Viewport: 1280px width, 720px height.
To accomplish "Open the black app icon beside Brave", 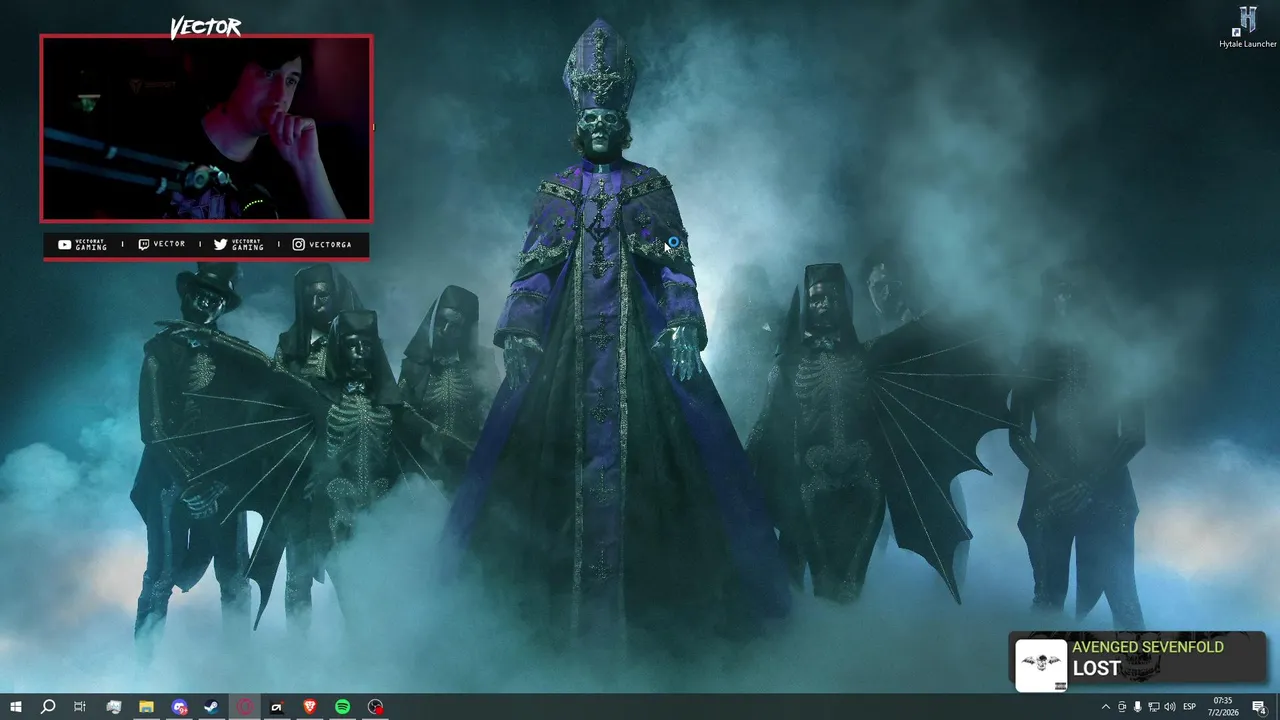I will (277, 707).
